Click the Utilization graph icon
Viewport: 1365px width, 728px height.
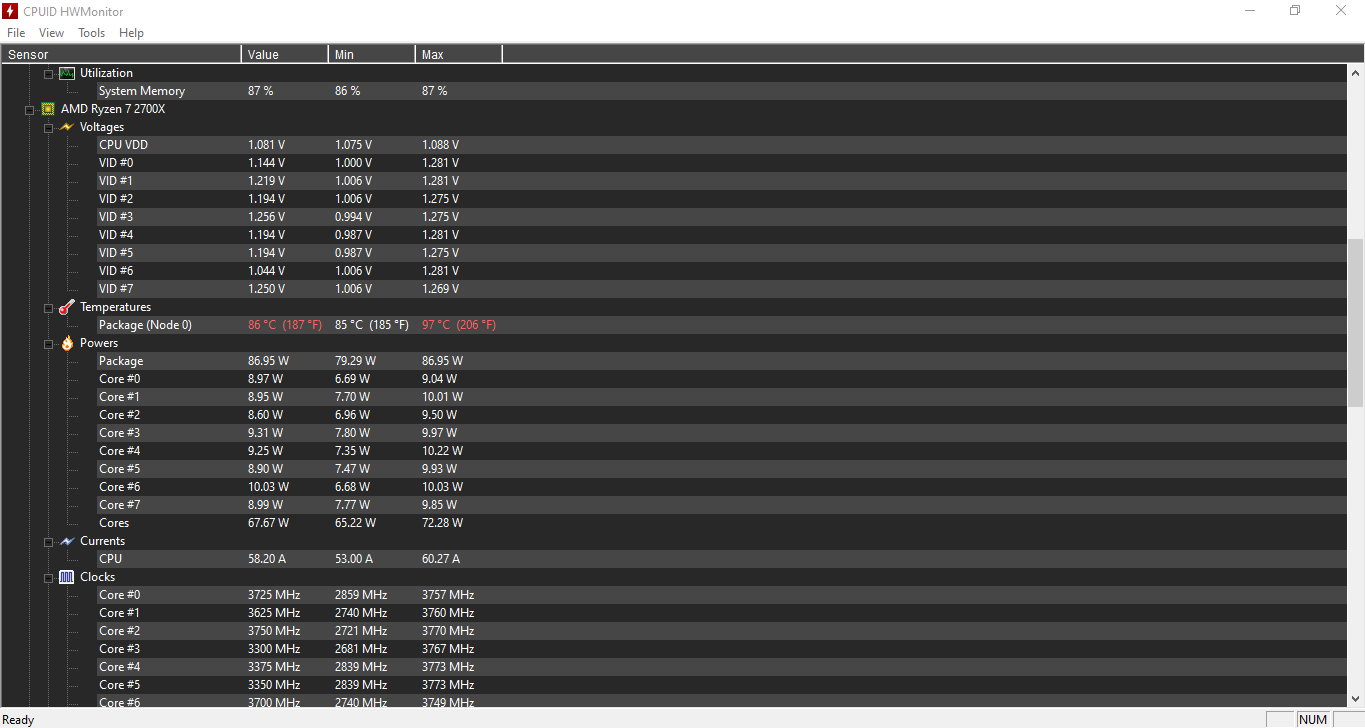click(67, 73)
